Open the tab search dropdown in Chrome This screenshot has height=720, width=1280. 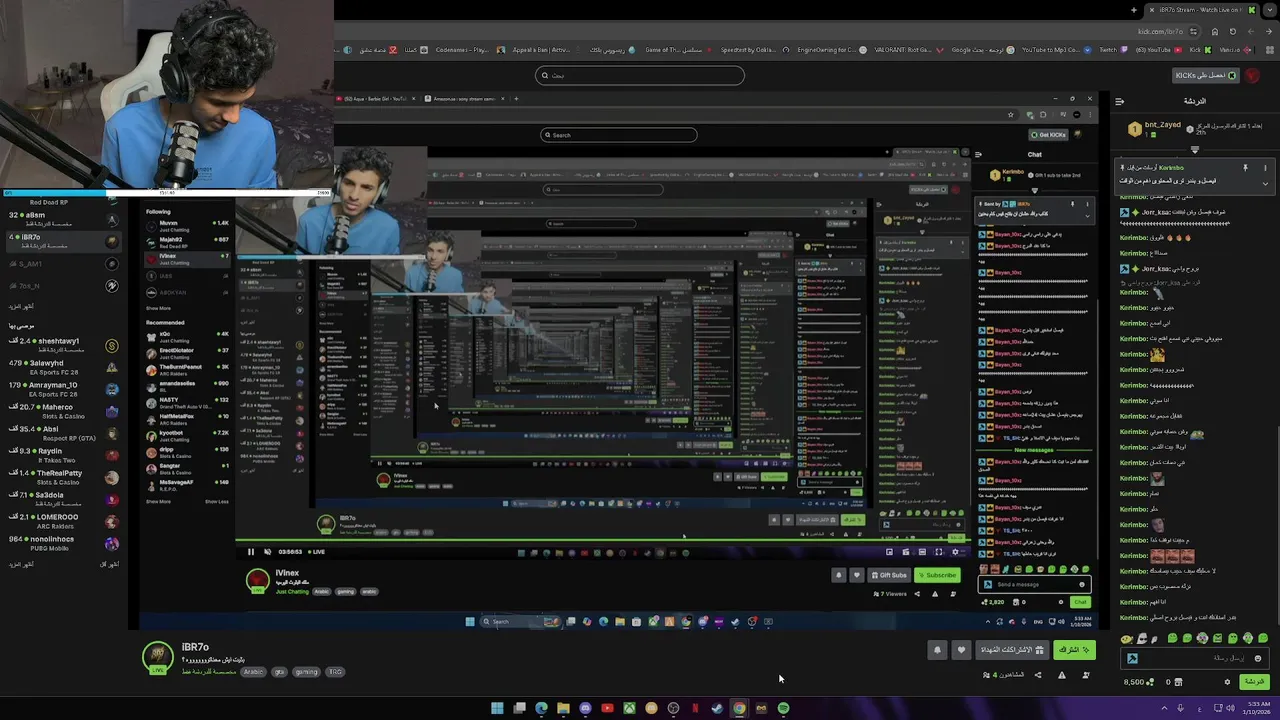click(x=1270, y=10)
